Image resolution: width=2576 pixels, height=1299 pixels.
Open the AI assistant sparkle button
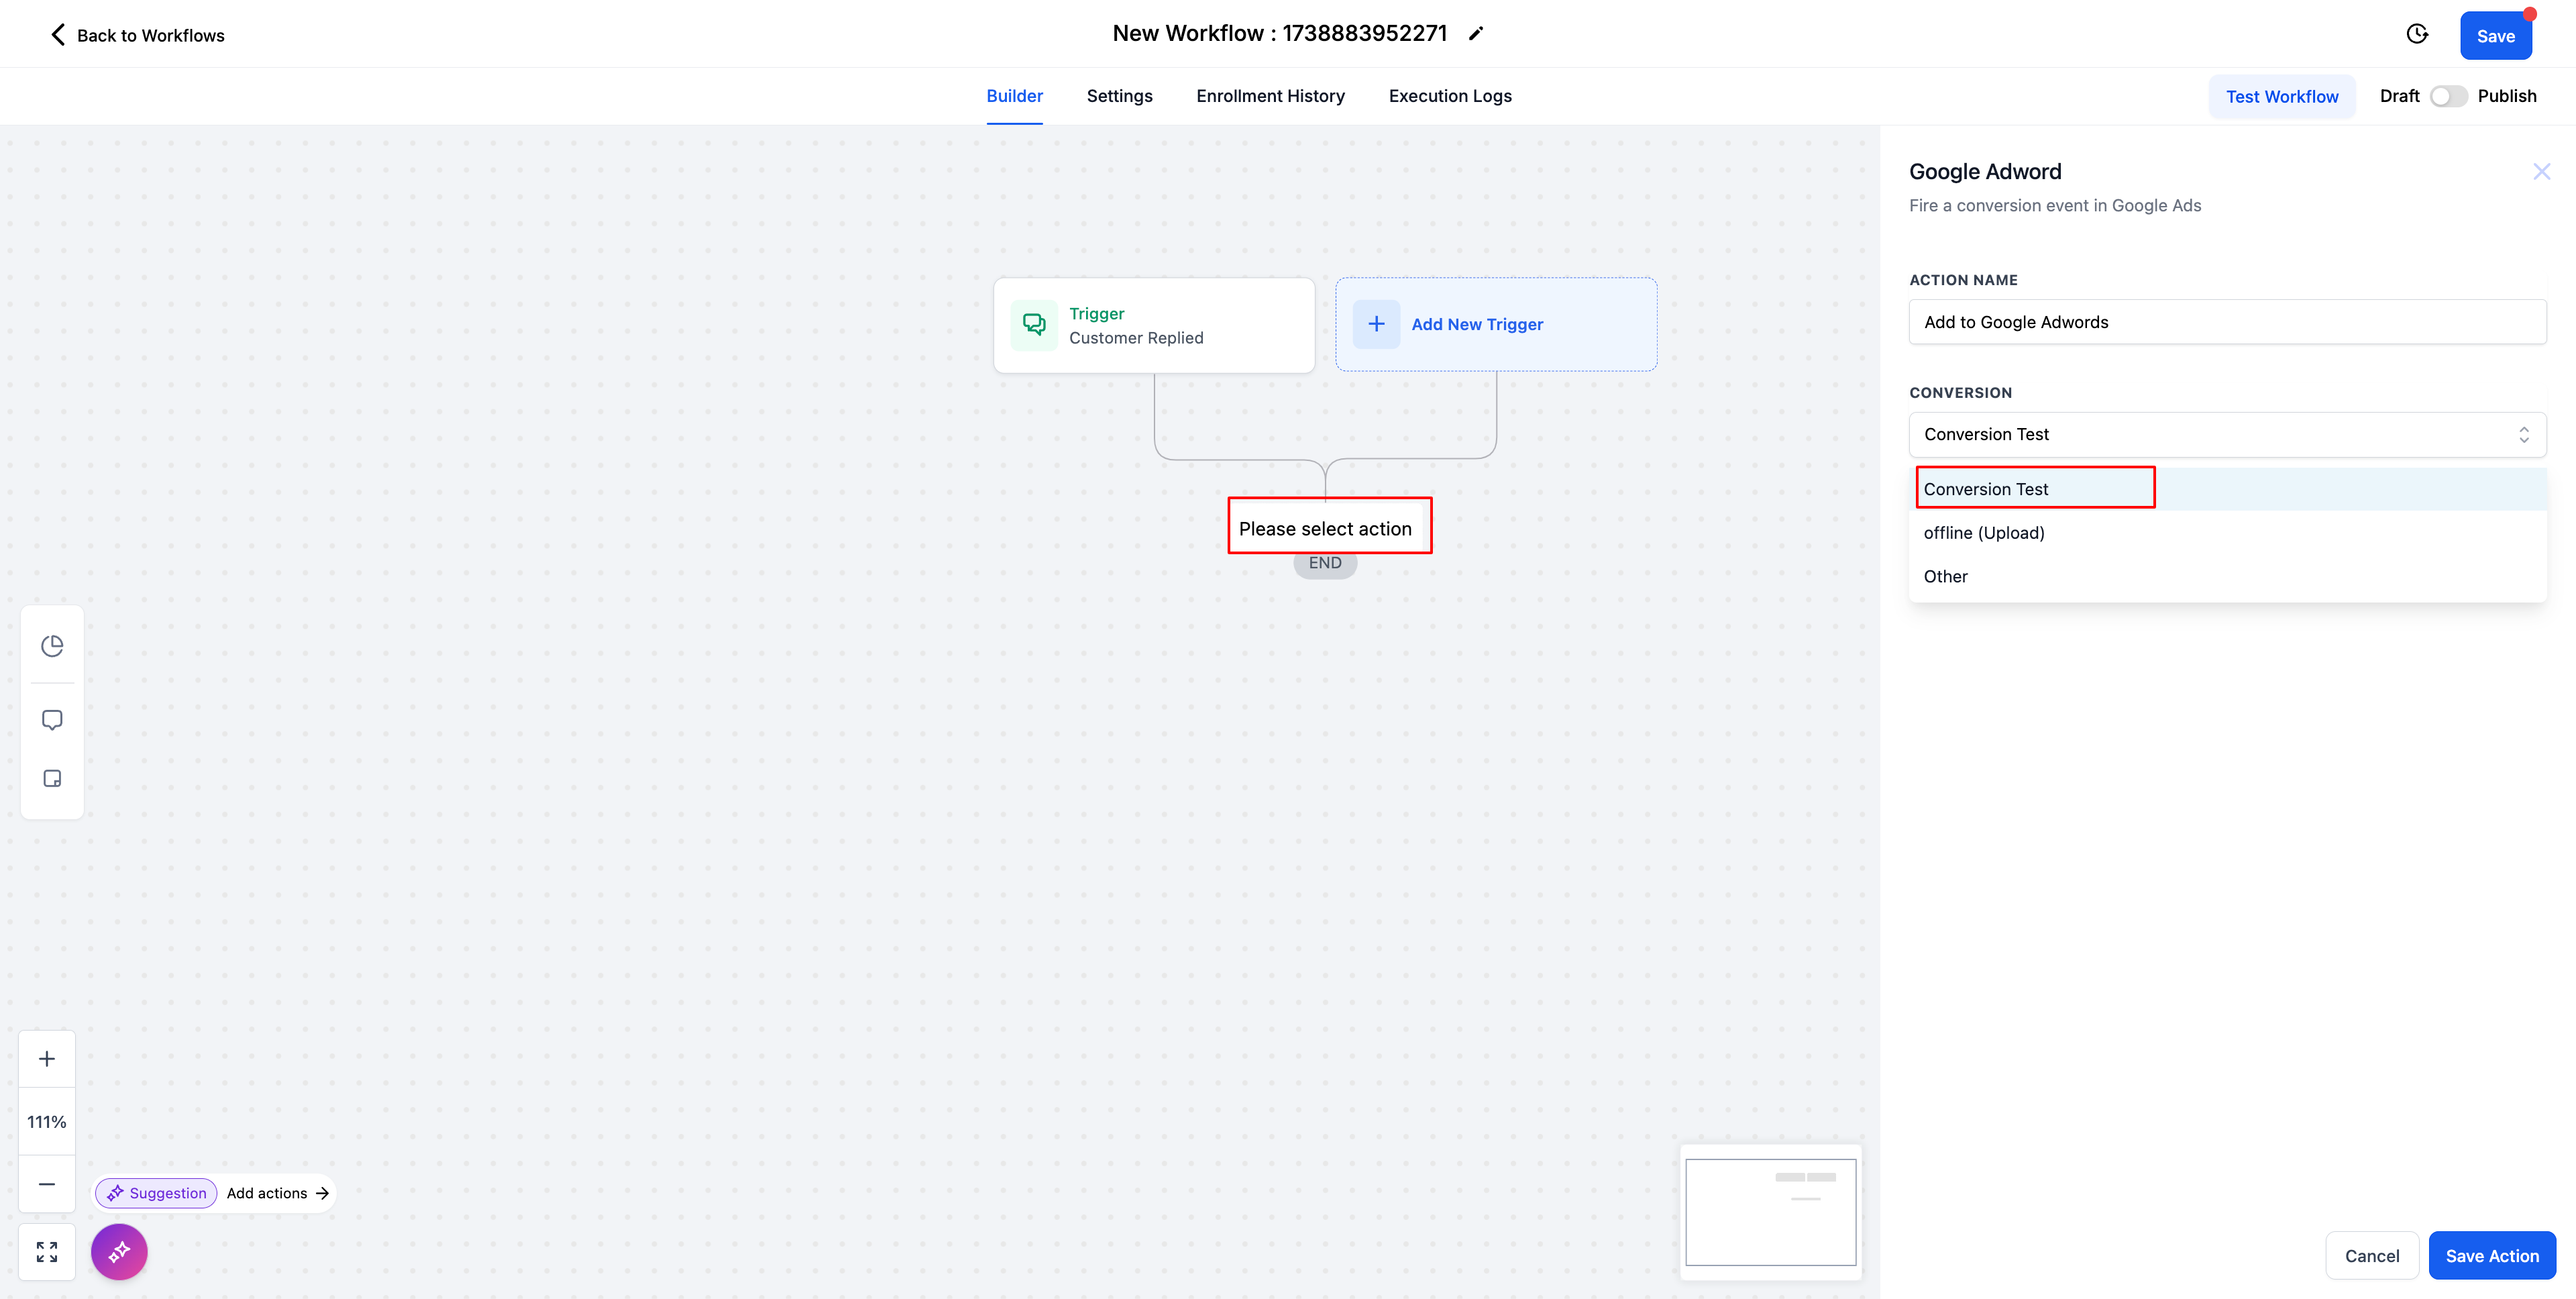click(x=119, y=1251)
